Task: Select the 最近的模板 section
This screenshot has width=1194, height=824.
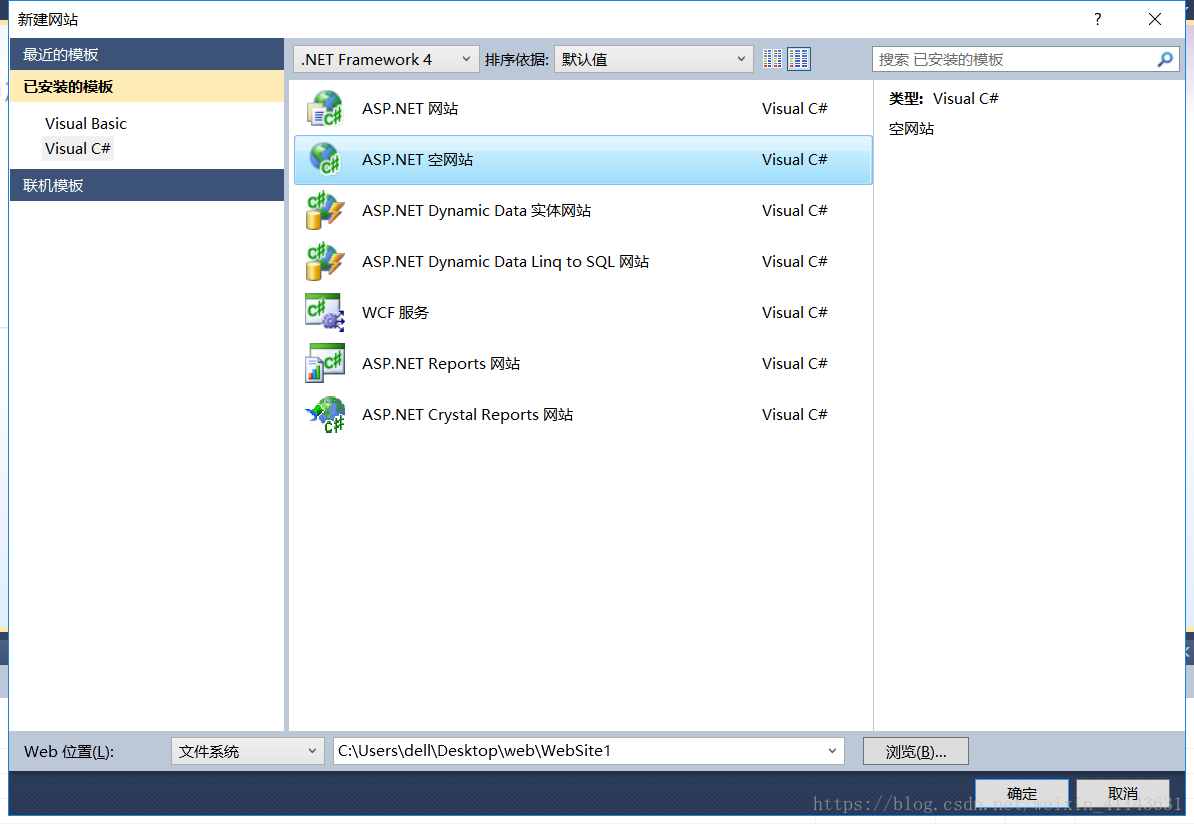Action: tap(147, 55)
